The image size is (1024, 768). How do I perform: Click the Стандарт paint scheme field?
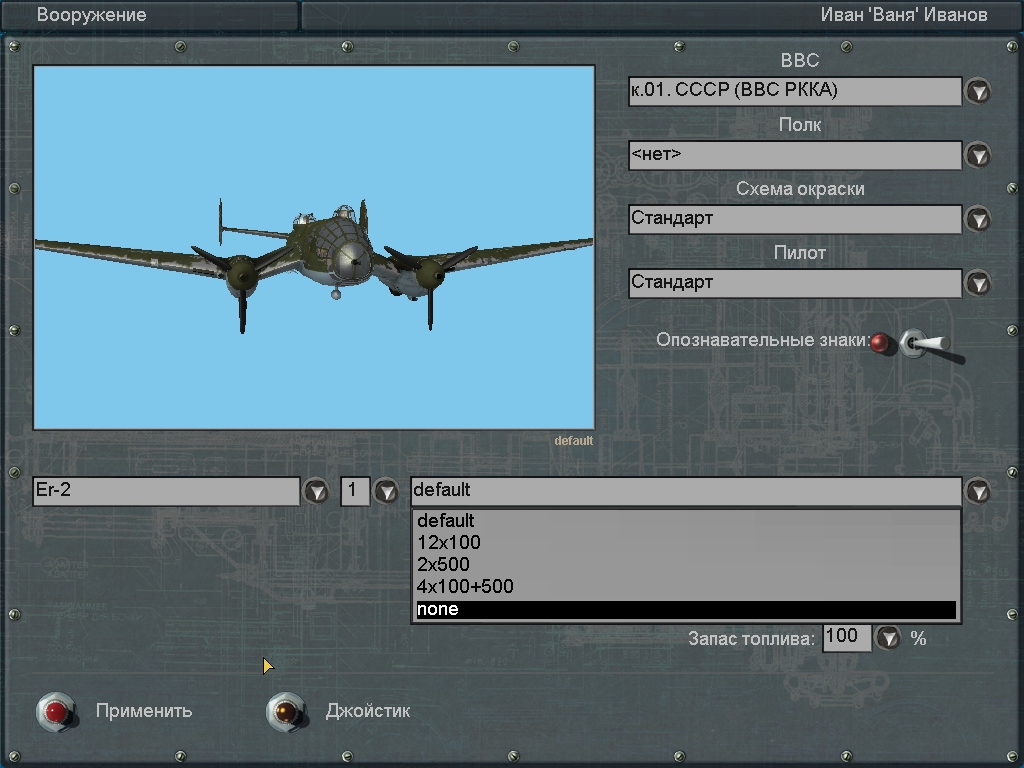click(x=794, y=219)
